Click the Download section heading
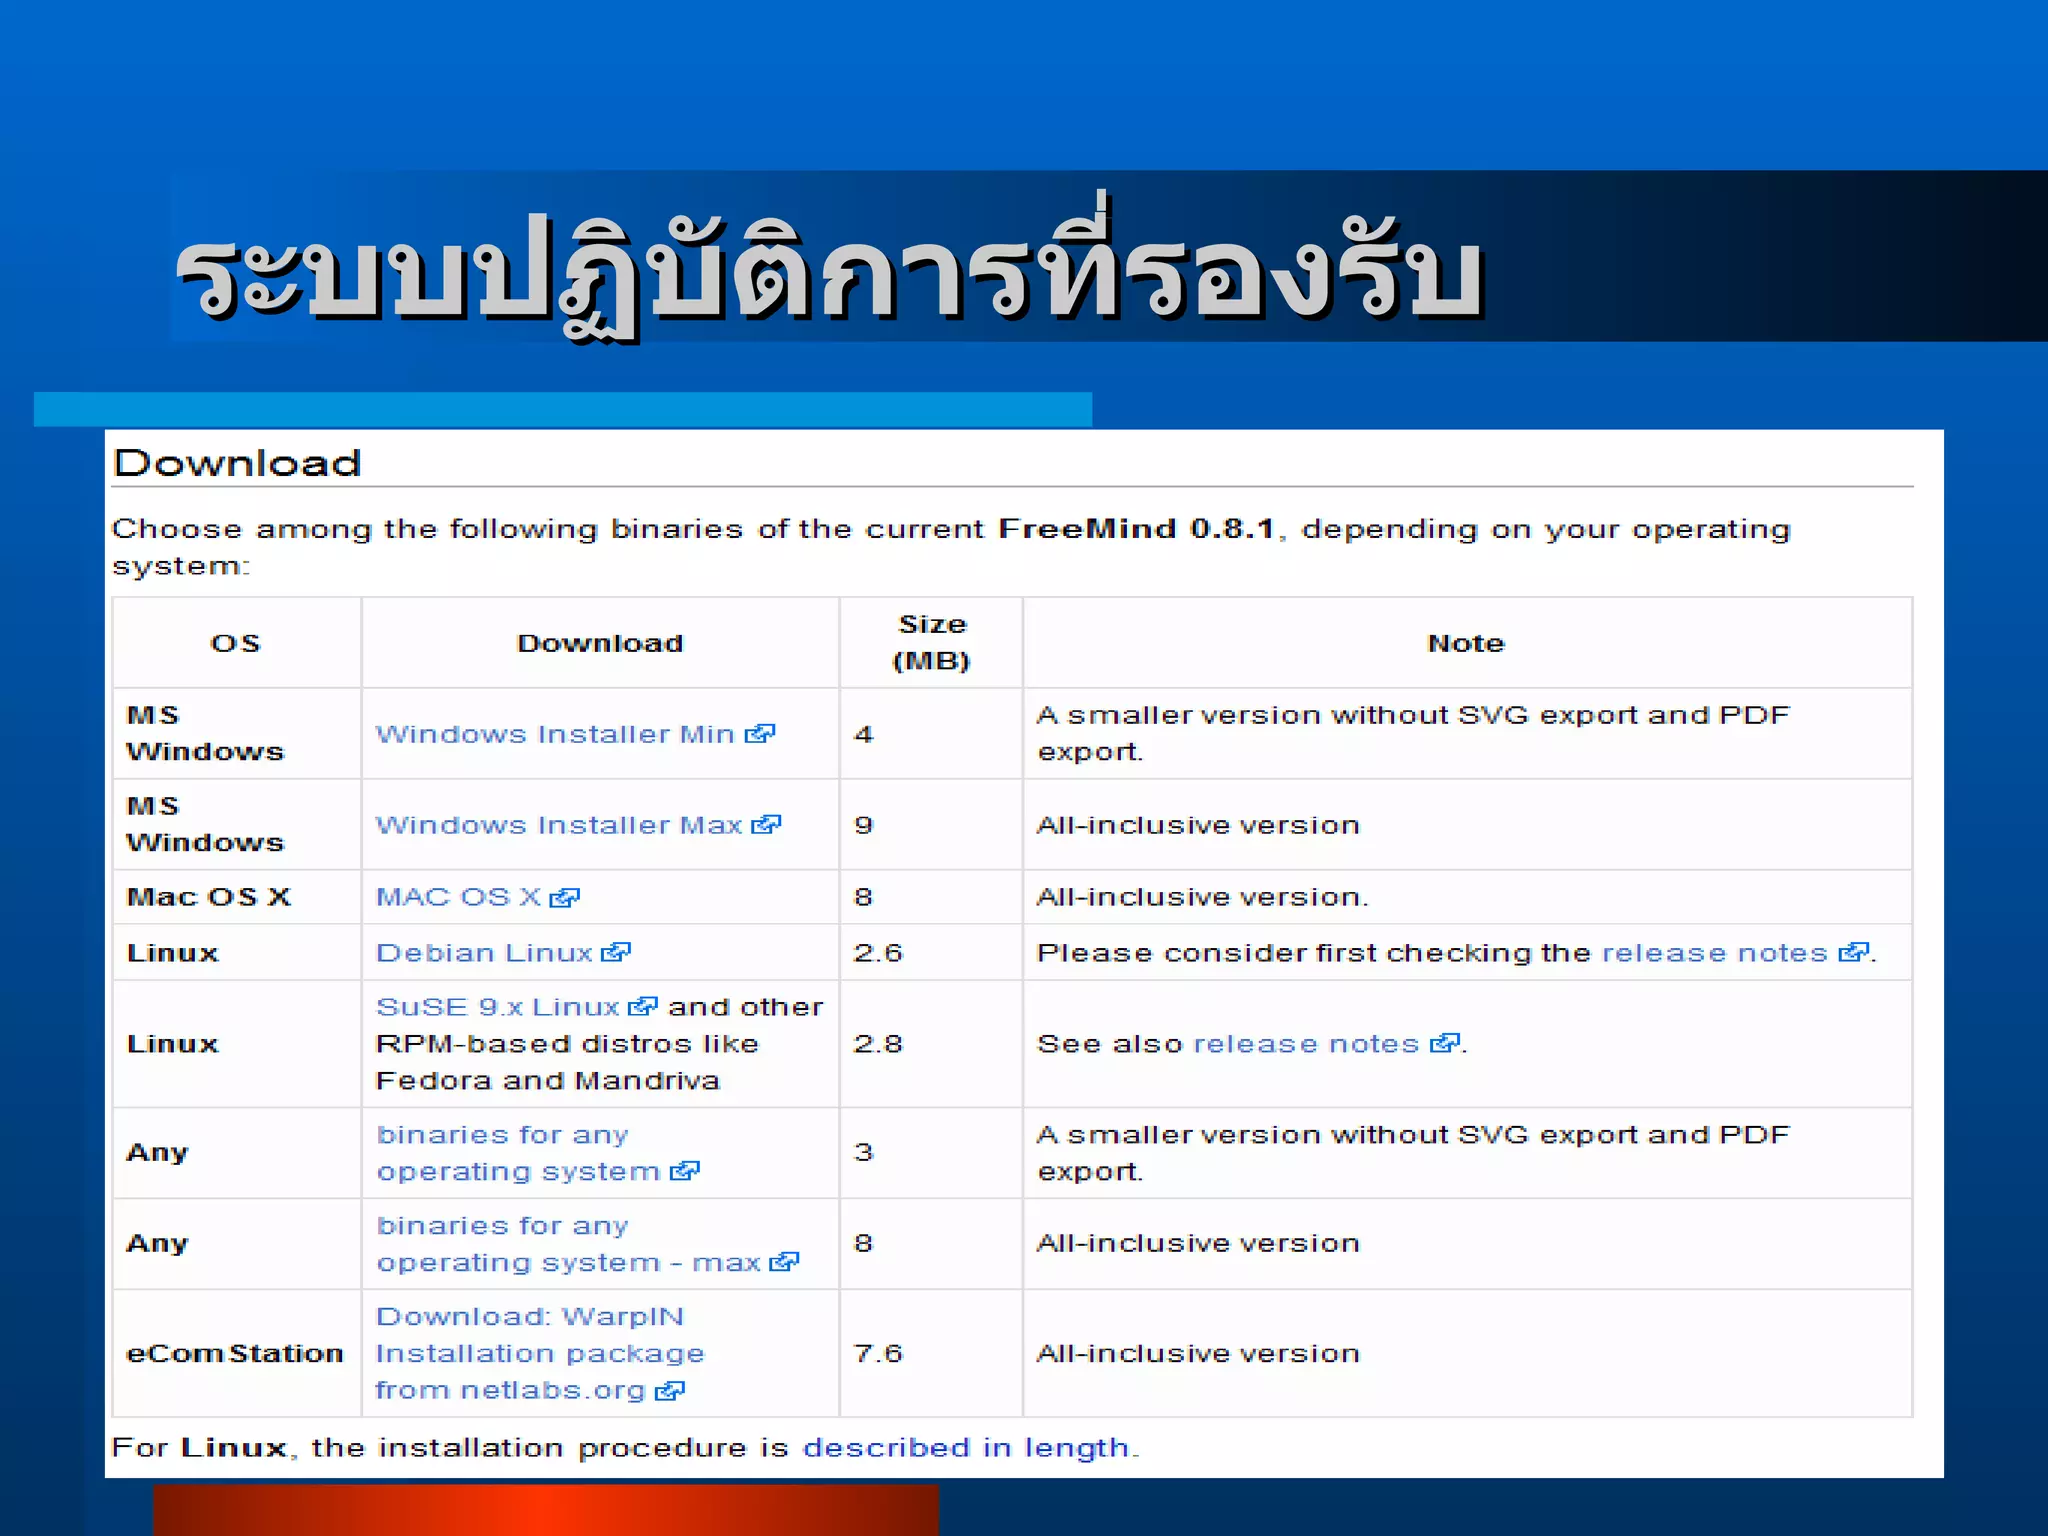 (237, 463)
